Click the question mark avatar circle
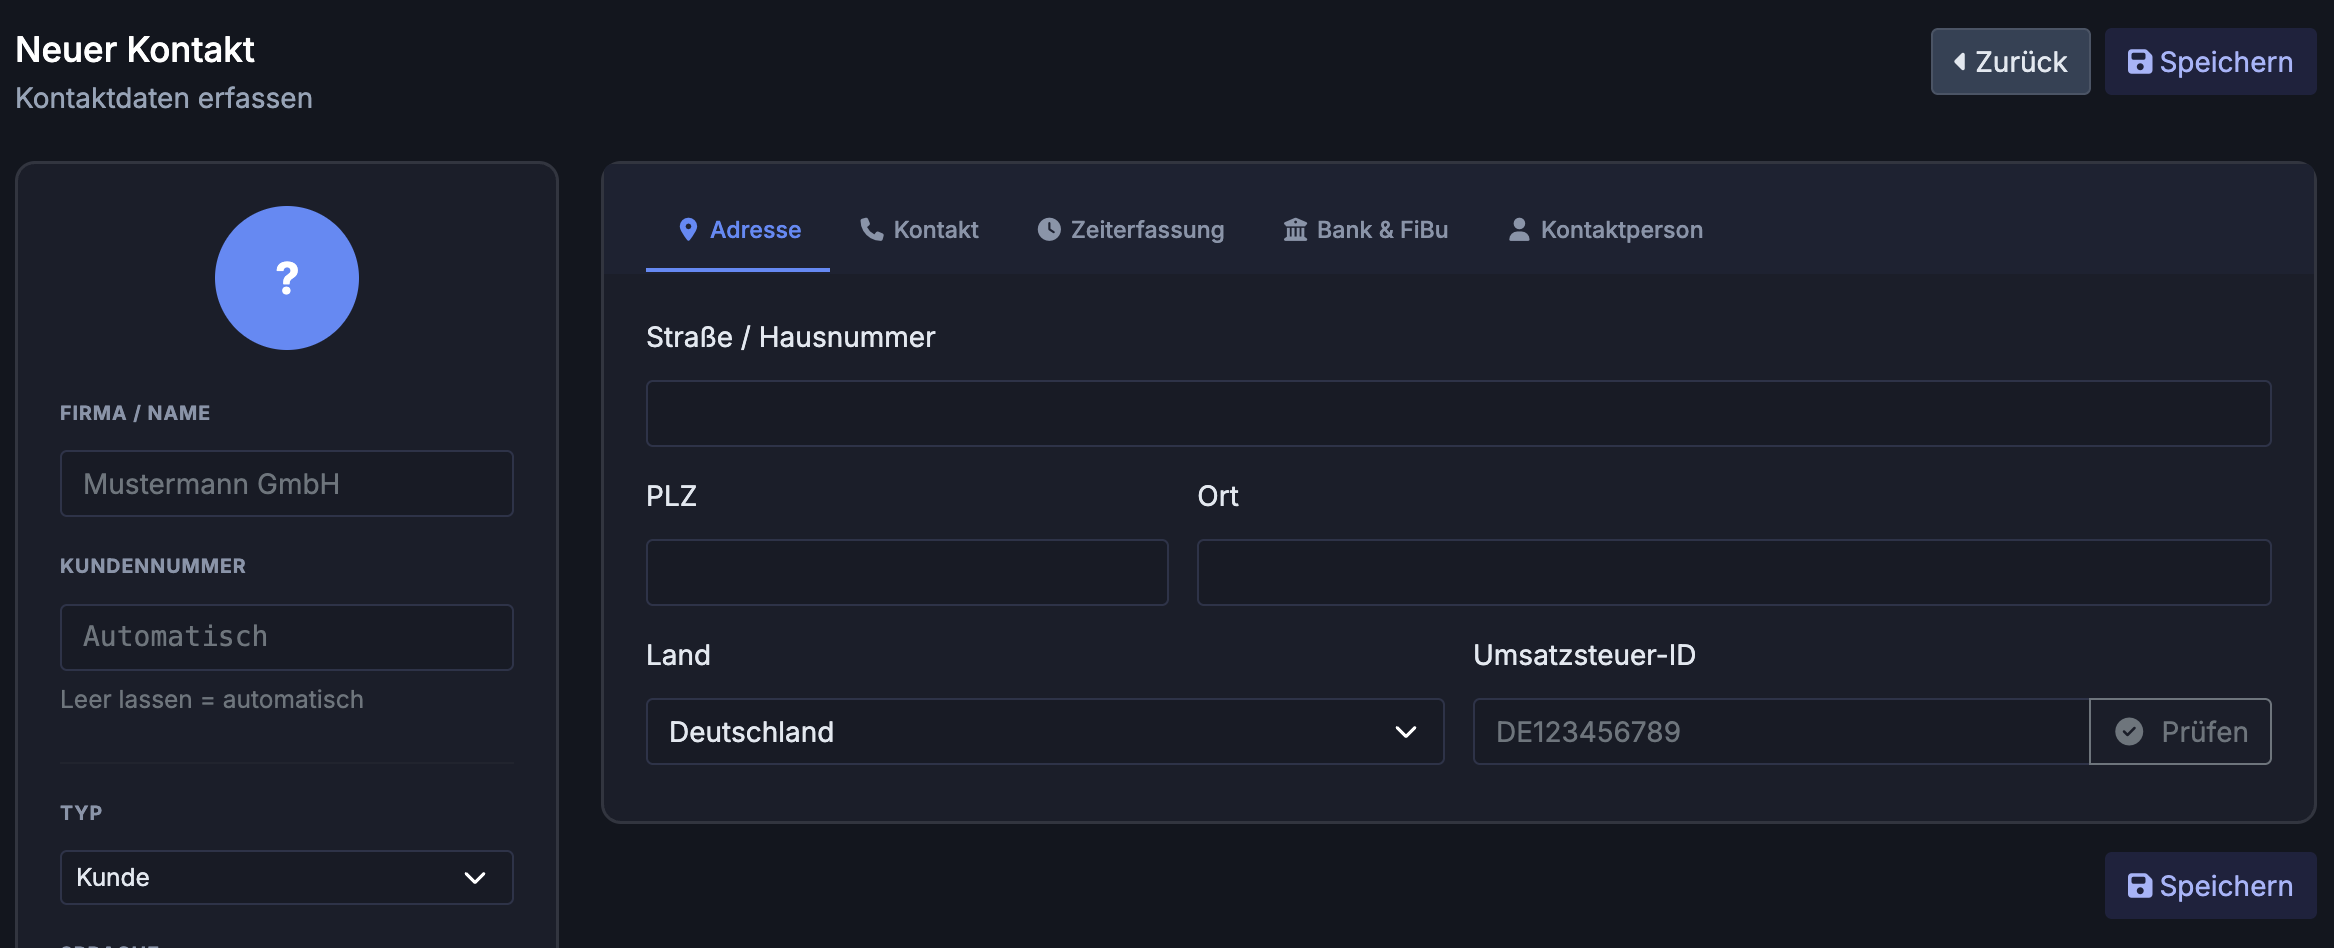The height and width of the screenshot is (948, 2334). click(287, 279)
